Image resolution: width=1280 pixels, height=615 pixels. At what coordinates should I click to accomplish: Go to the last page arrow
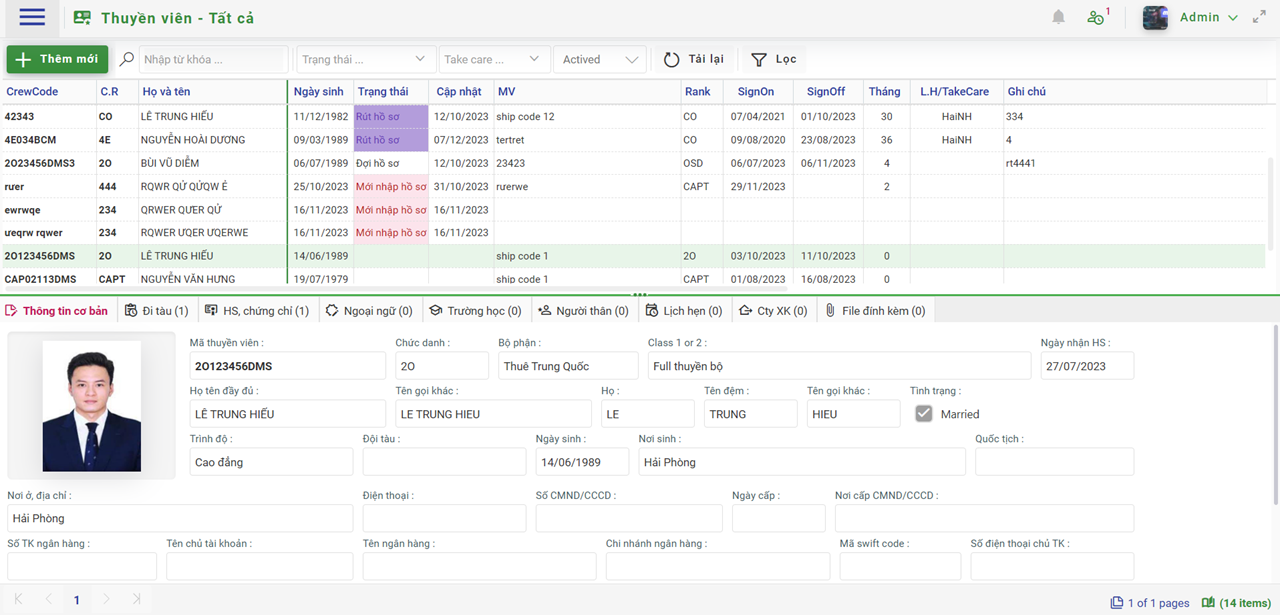tap(137, 600)
